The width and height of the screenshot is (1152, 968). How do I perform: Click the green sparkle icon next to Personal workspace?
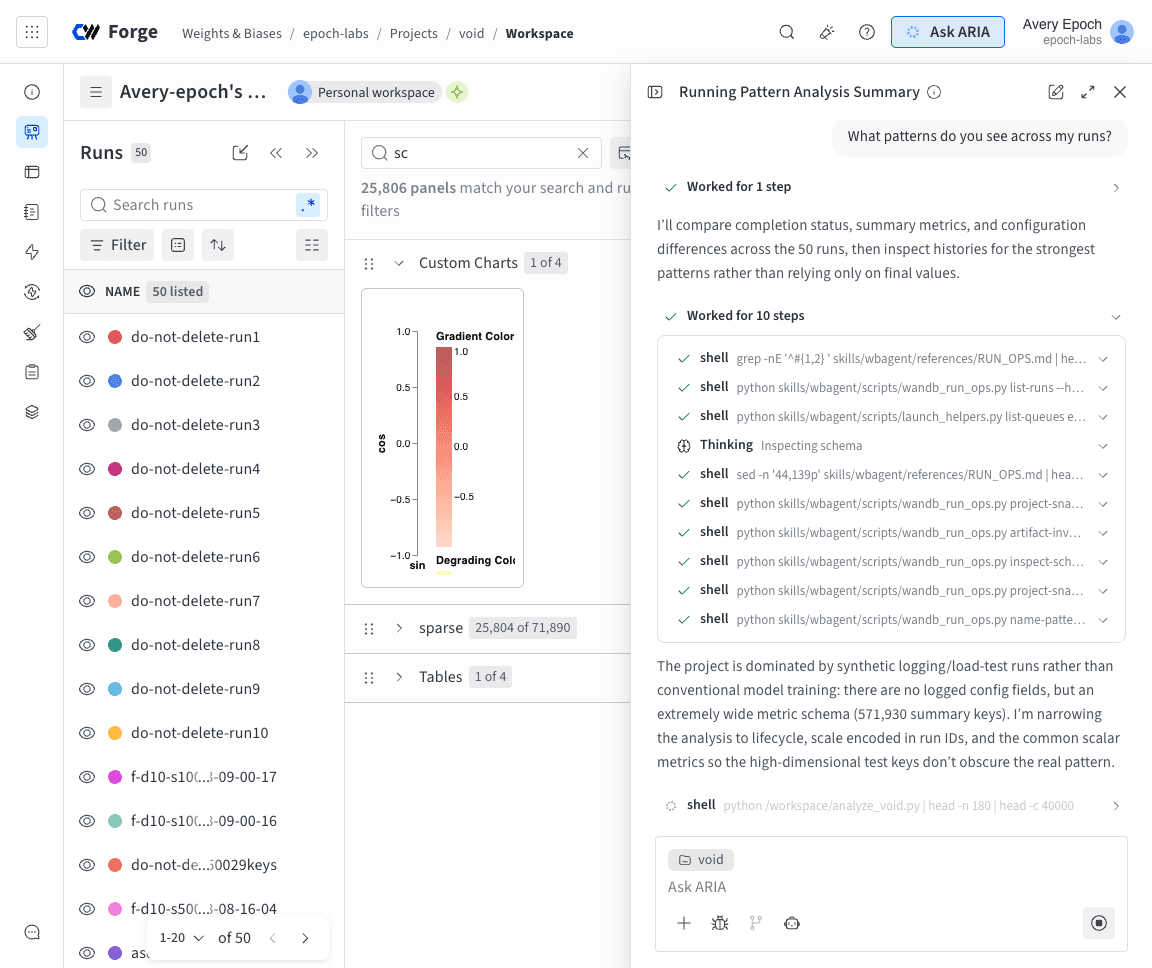click(457, 92)
